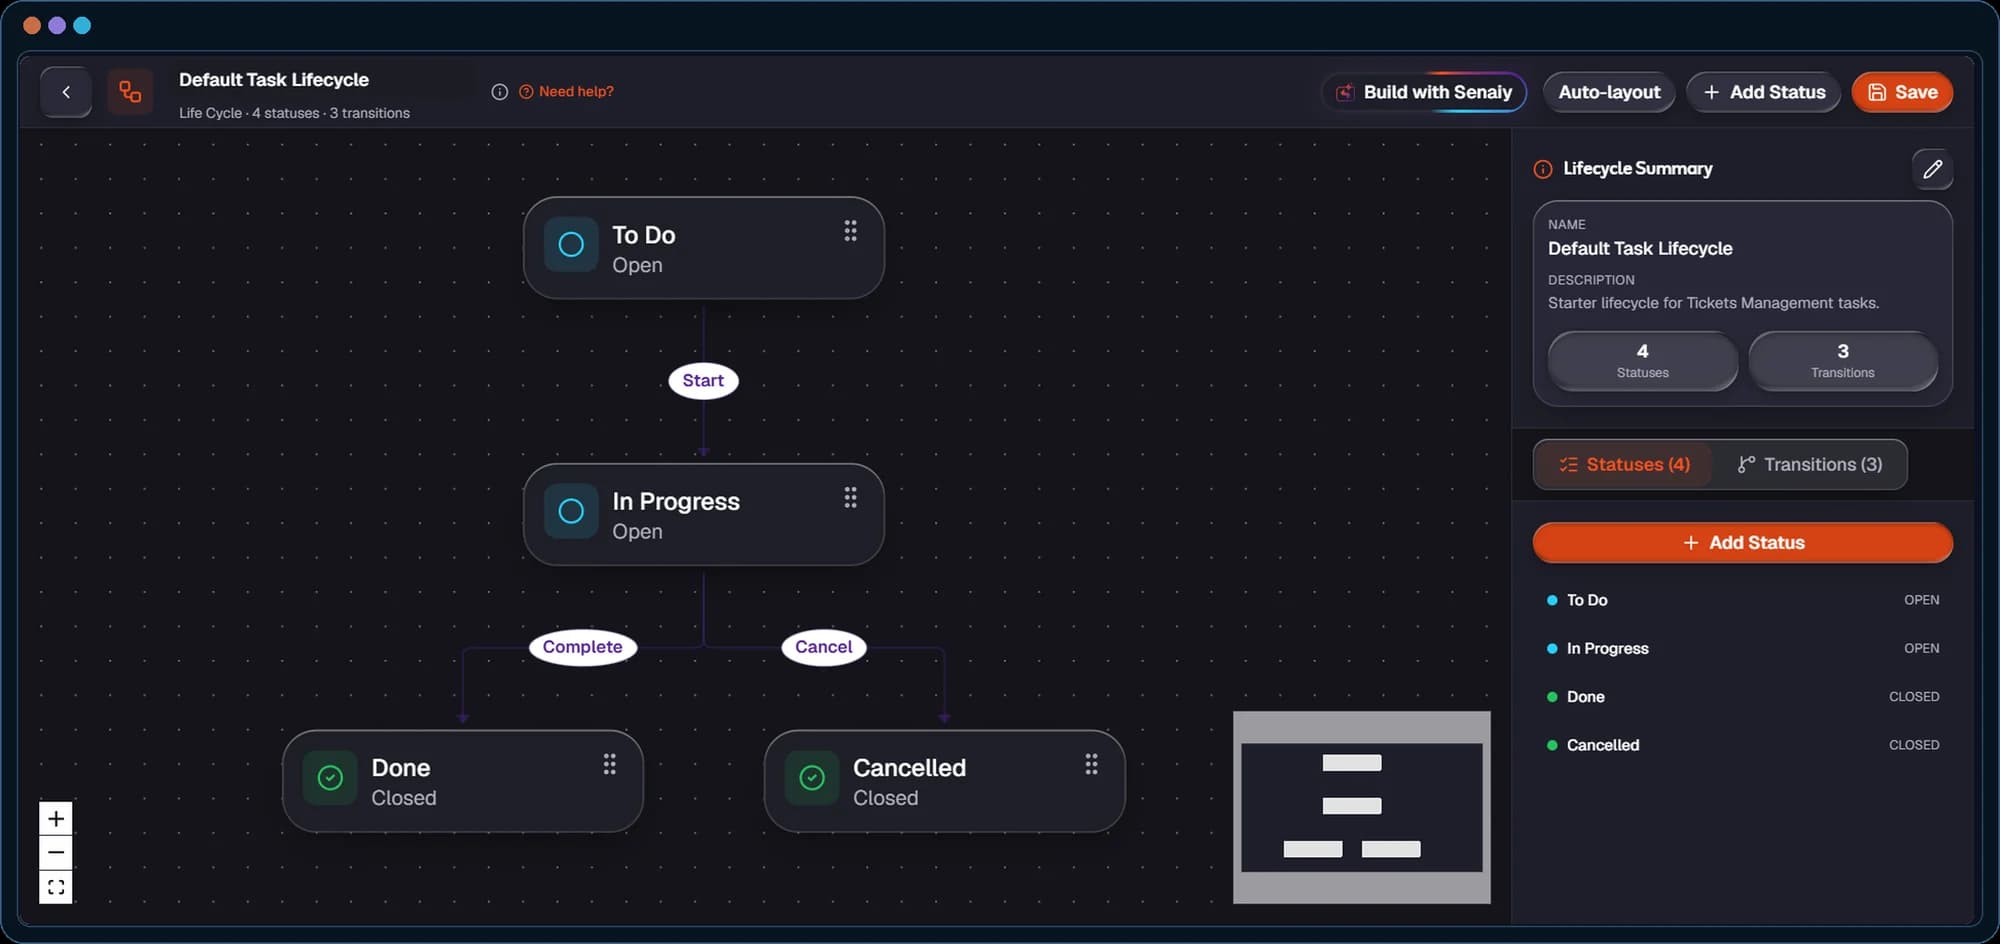Edit lifecycle summary with the pencil icon
The image size is (2000, 944).
(1932, 169)
